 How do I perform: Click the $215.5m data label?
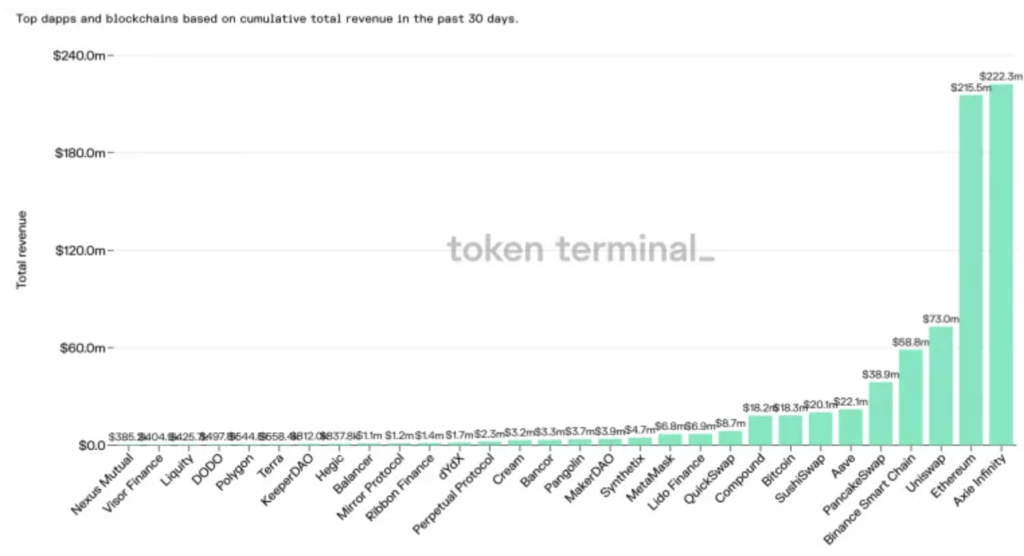(x=970, y=88)
